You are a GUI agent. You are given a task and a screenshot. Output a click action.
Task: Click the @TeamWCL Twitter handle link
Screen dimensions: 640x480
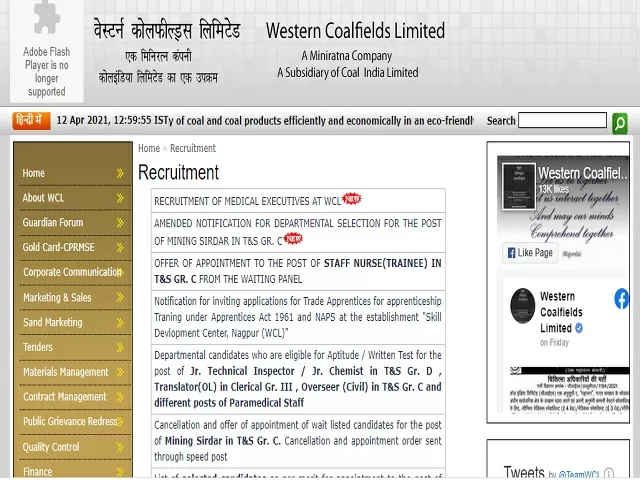pyautogui.click(x=579, y=475)
